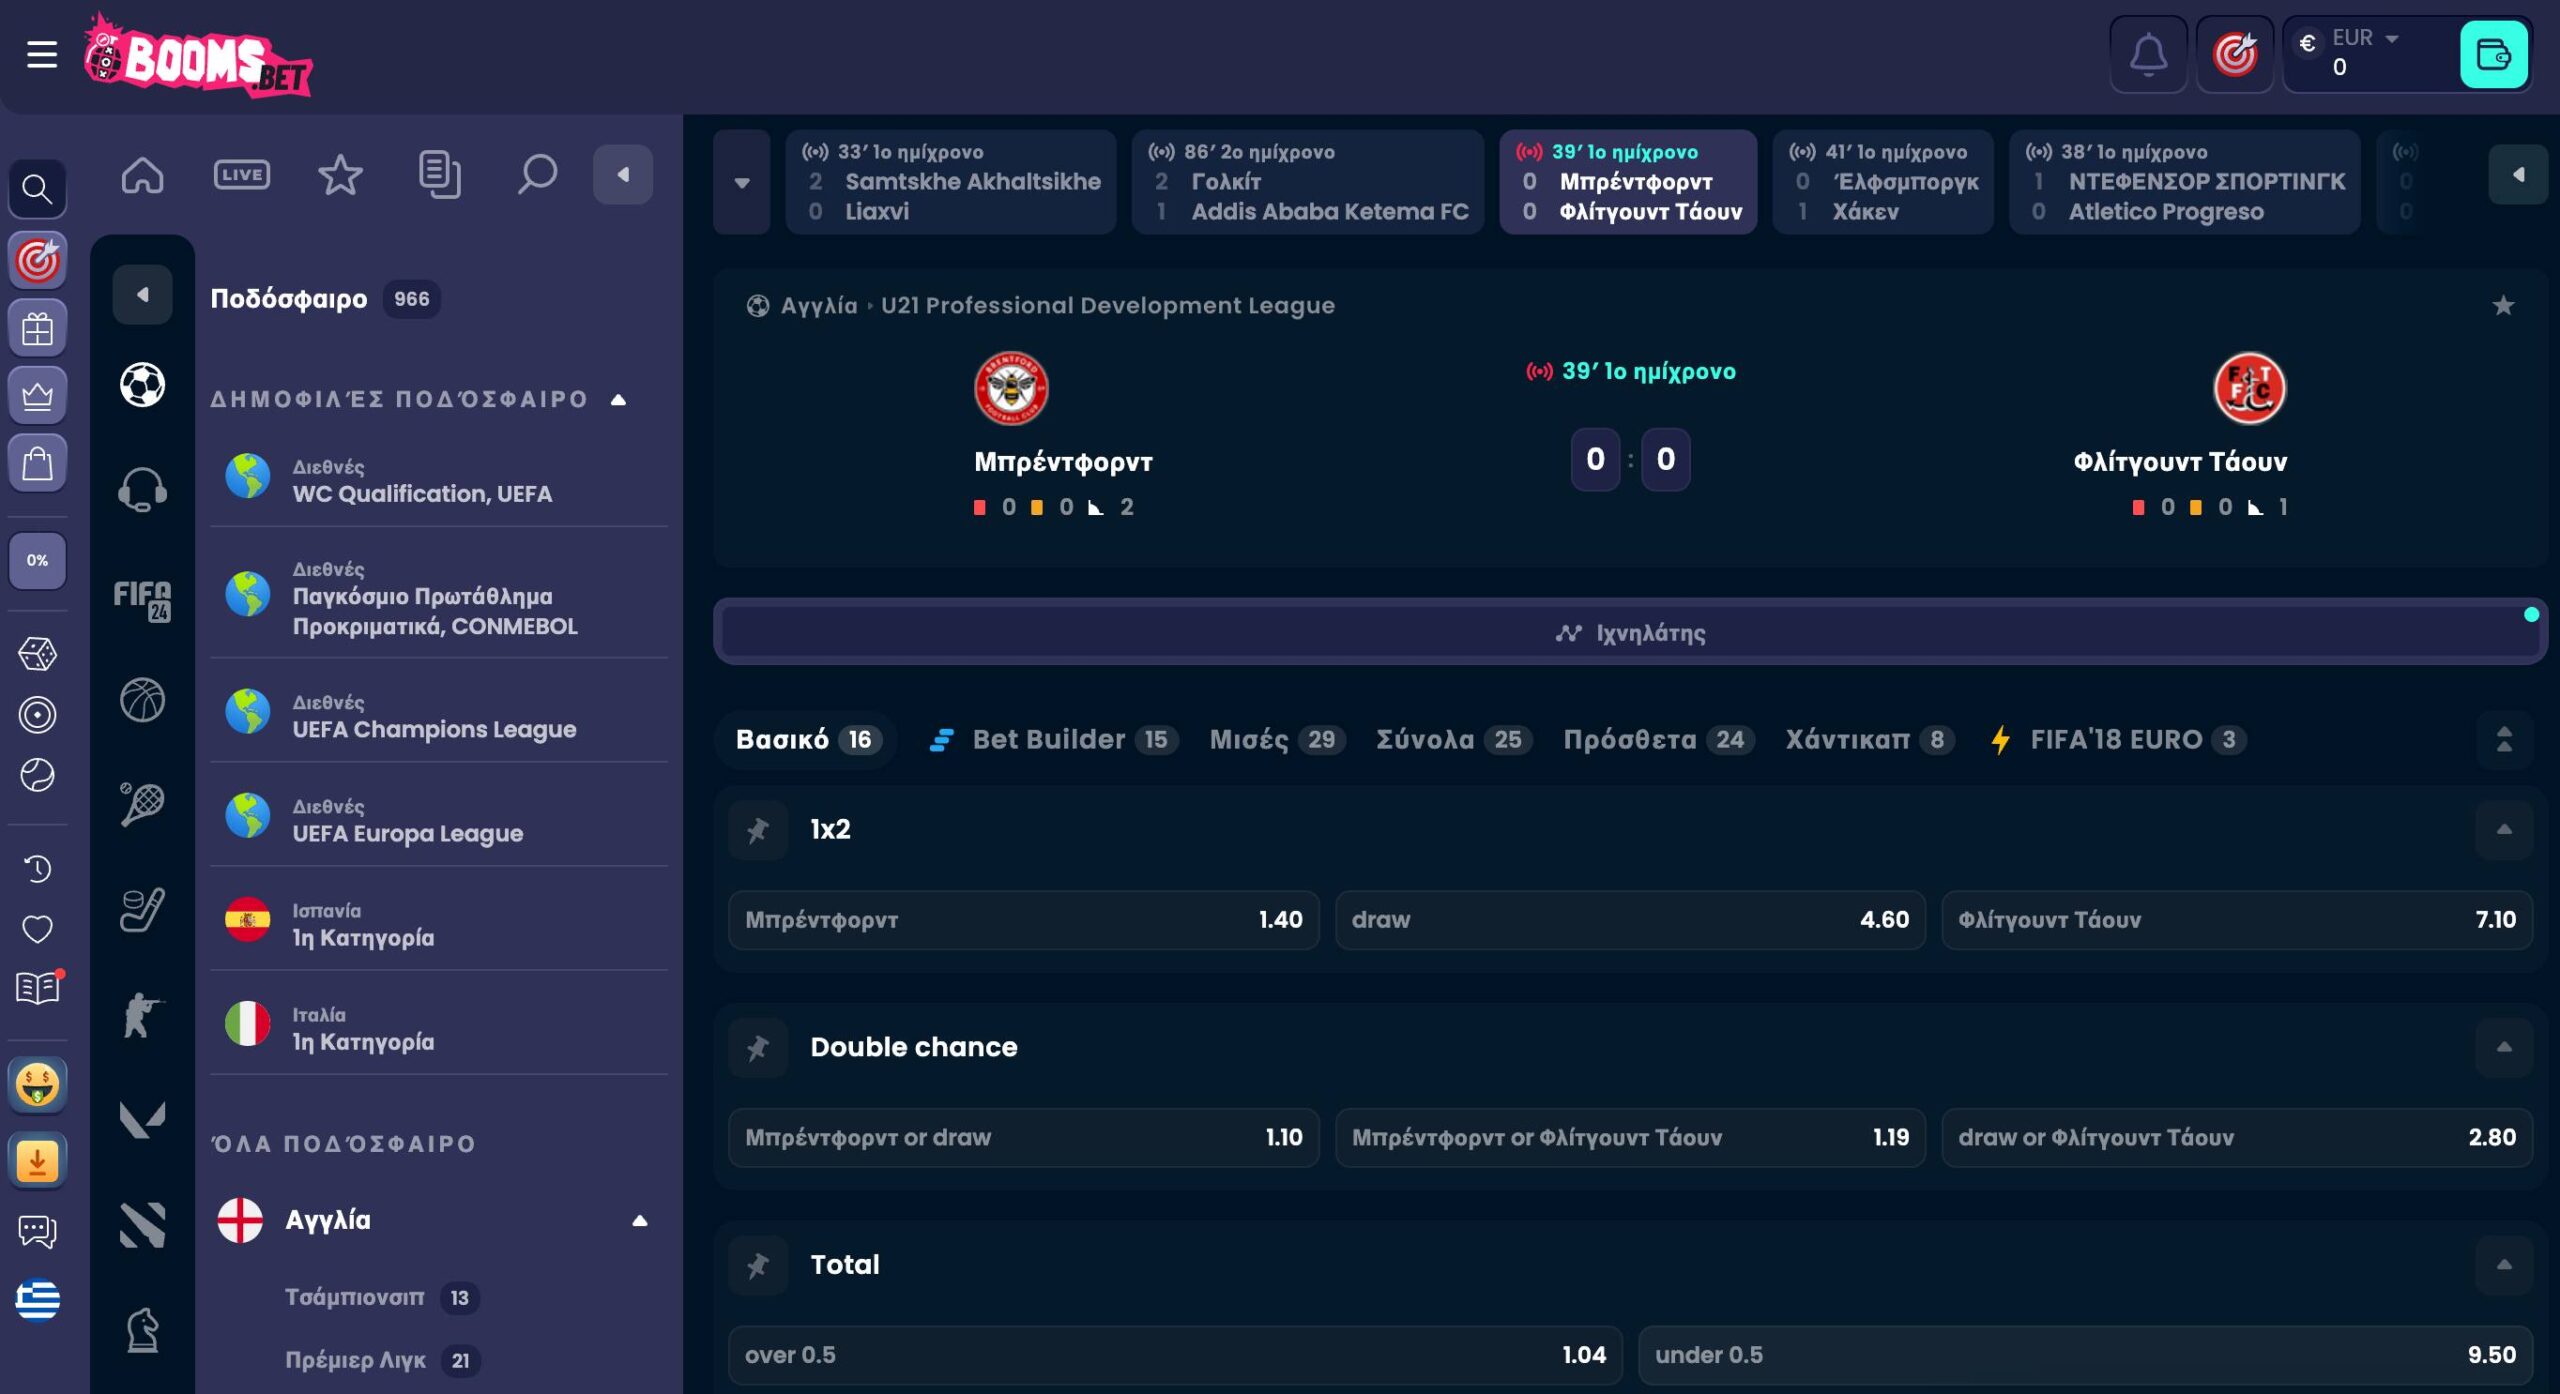Expand the Ιχνηλάτης tracker bar
Image resolution: width=2560 pixels, height=1394 pixels.
click(1630, 633)
